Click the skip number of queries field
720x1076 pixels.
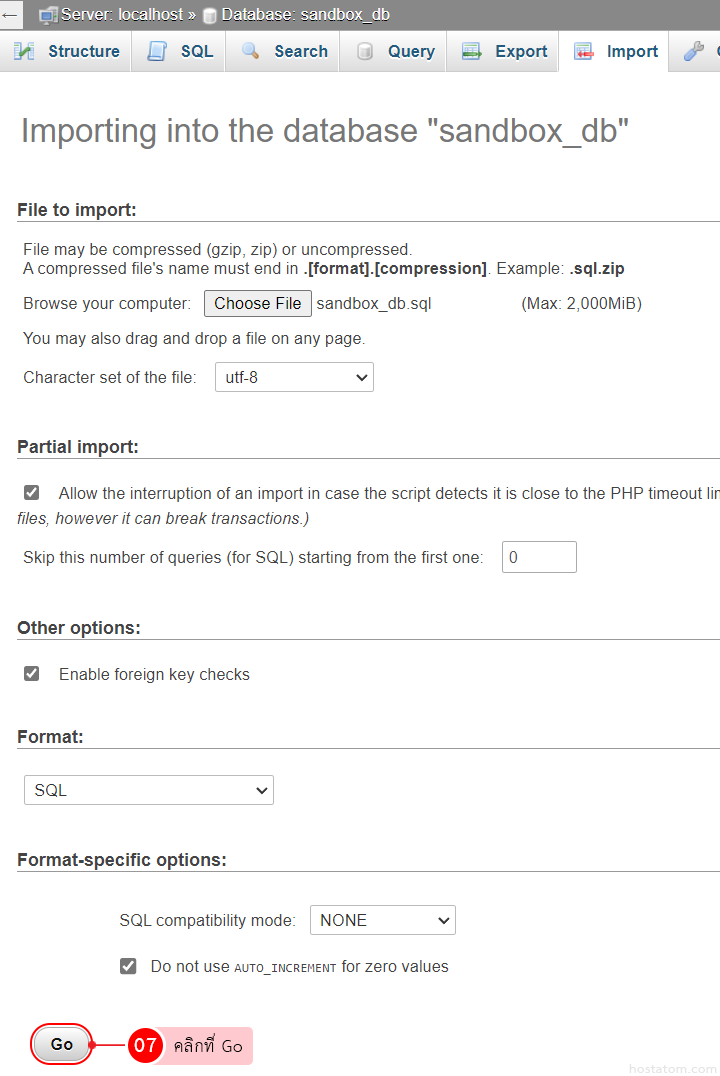(x=539, y=557)
